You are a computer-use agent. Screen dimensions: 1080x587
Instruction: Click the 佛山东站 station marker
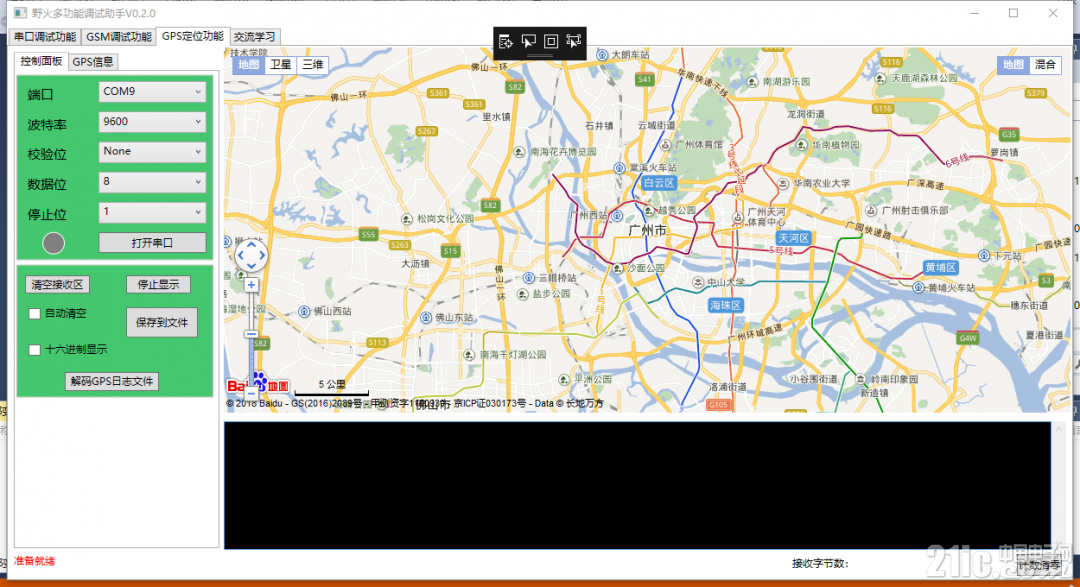tap(426, 318)
